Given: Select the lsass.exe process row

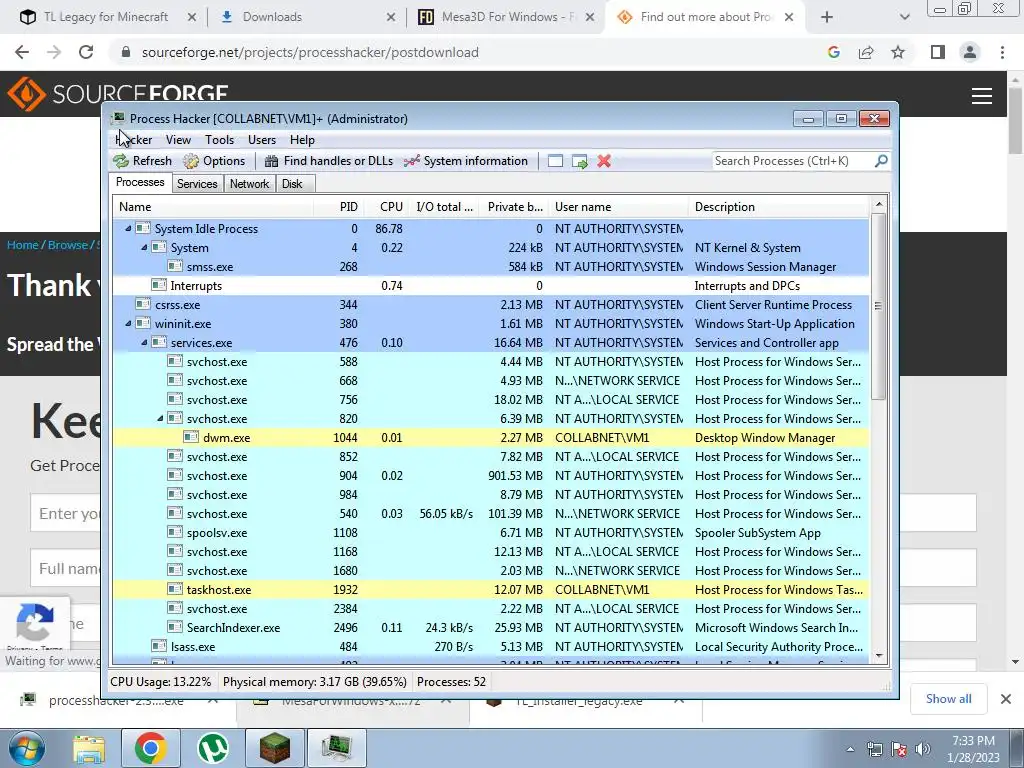Looking at the screenshot, I should pos(491,647).
